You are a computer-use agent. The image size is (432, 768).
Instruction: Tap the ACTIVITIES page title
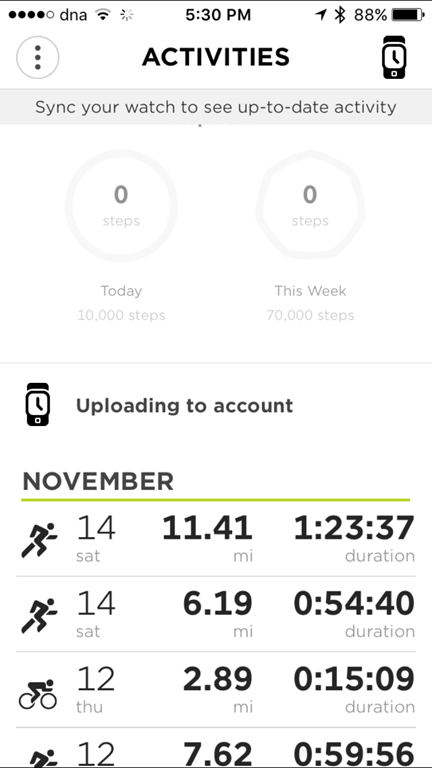coord(216,57)
